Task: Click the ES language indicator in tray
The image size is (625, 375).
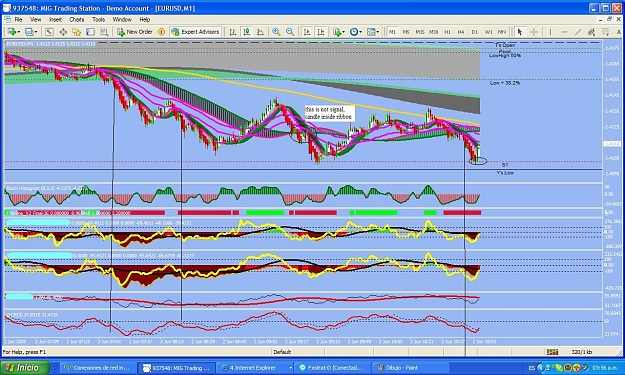Action: point(532,368)
